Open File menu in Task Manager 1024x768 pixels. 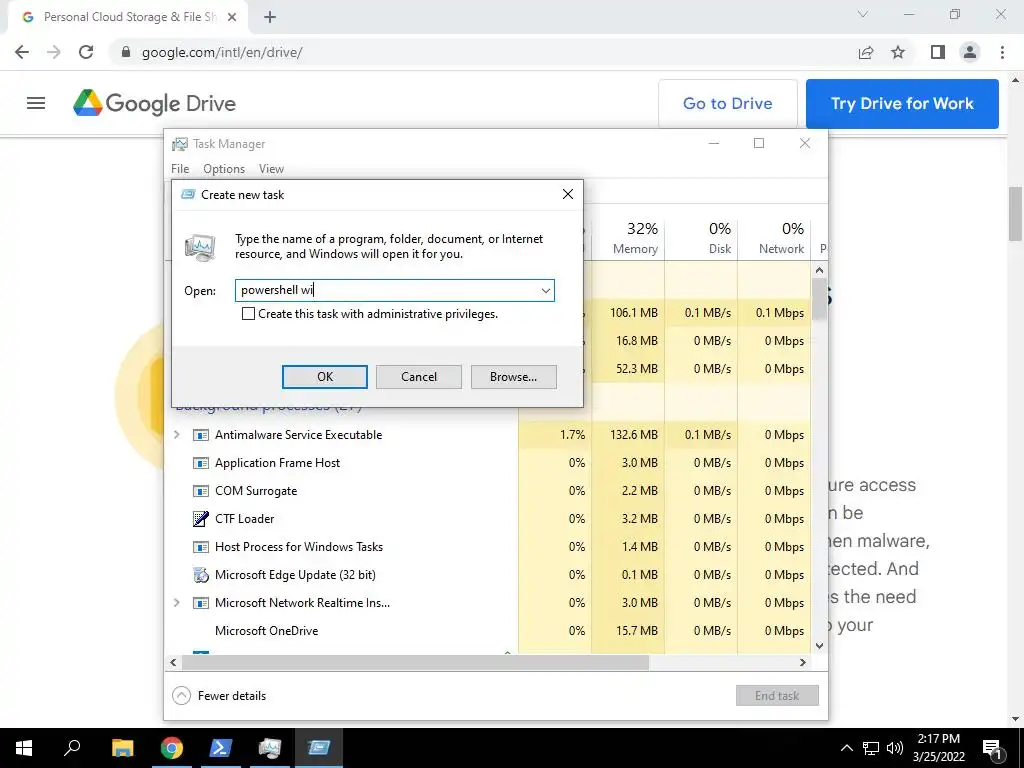180,168
